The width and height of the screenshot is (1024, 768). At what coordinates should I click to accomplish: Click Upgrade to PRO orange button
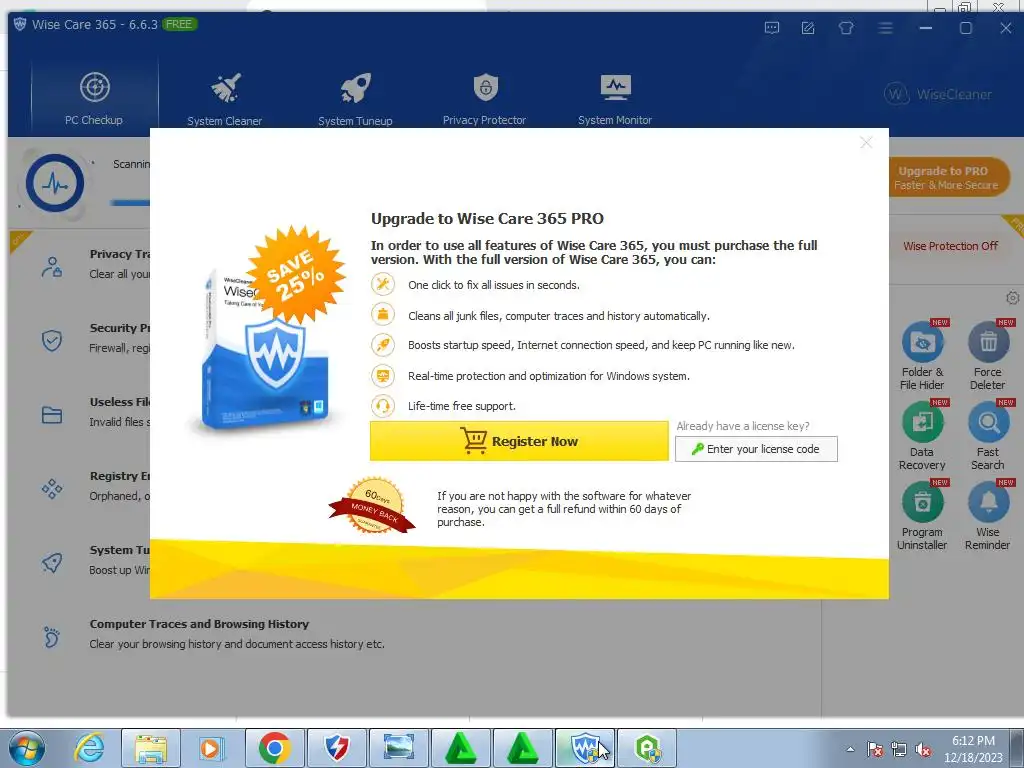pos(946,177)
